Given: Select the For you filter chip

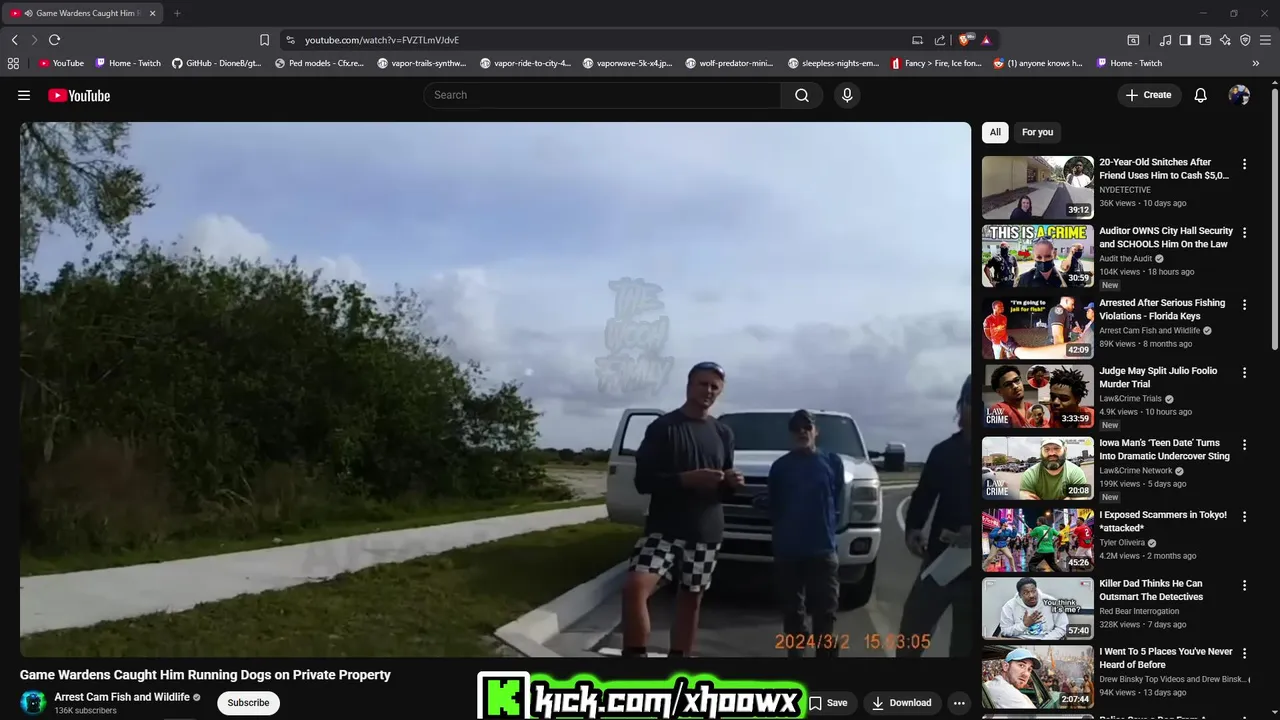Looking at the screenshot, I should 1037,132.
